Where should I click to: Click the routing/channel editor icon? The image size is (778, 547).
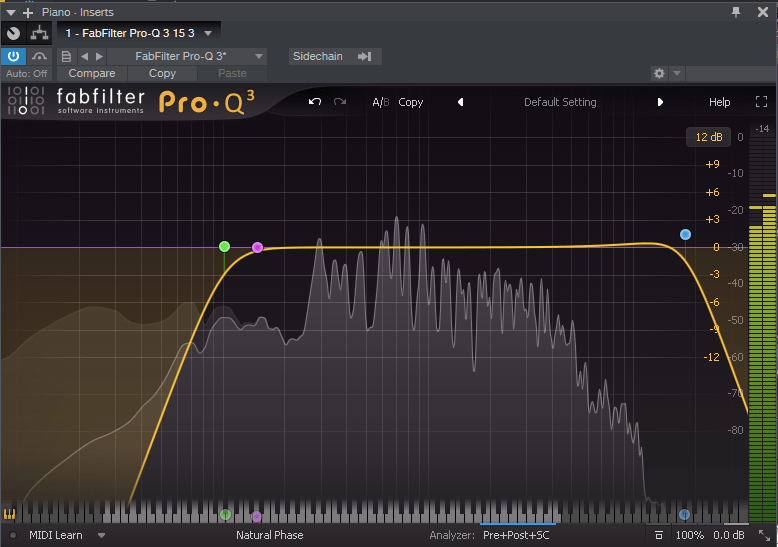(x=40, y=33)
